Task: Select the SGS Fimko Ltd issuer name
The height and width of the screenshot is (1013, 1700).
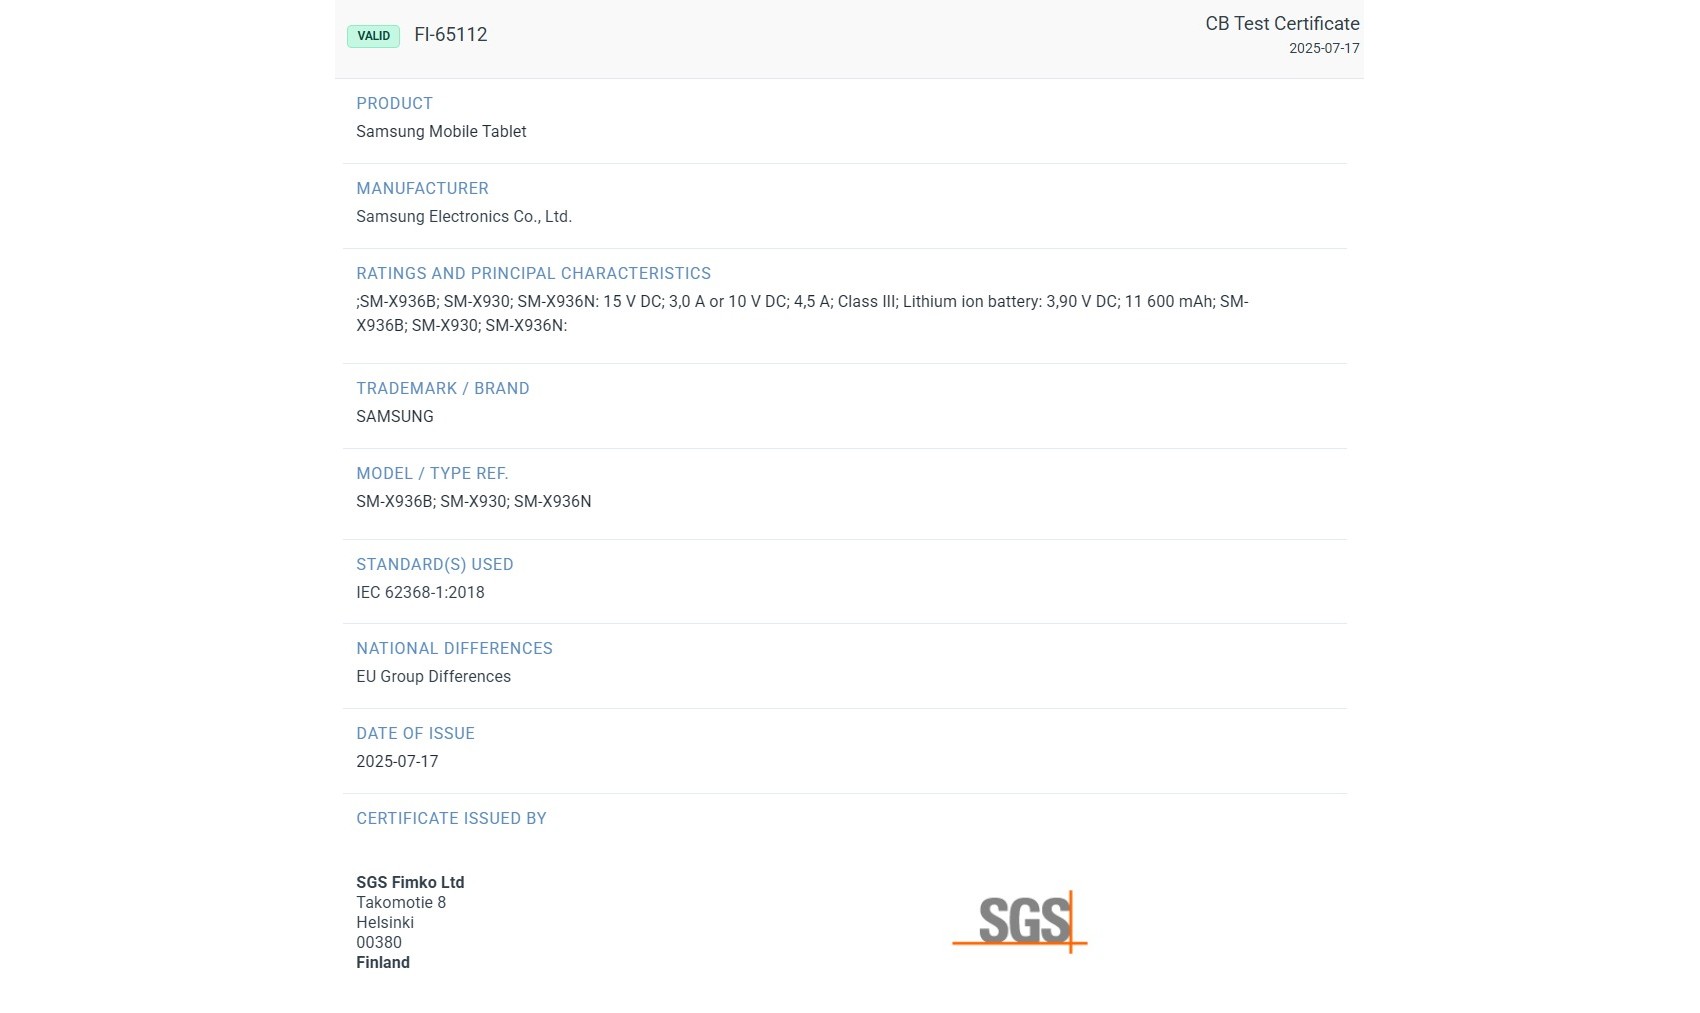Action: [410, 883]
